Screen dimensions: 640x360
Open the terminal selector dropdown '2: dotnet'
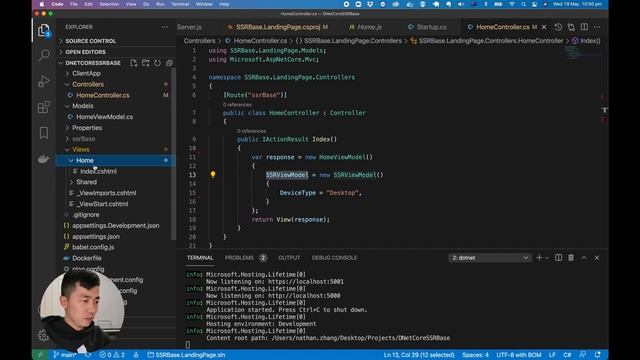[x=489, y=258]
